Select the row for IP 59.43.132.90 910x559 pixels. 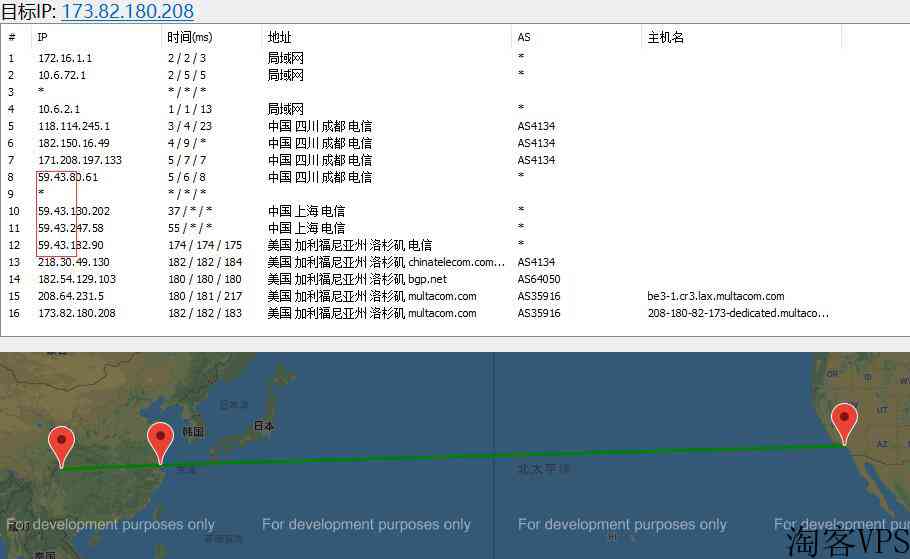pyautogui.click(x=71, y=245)
